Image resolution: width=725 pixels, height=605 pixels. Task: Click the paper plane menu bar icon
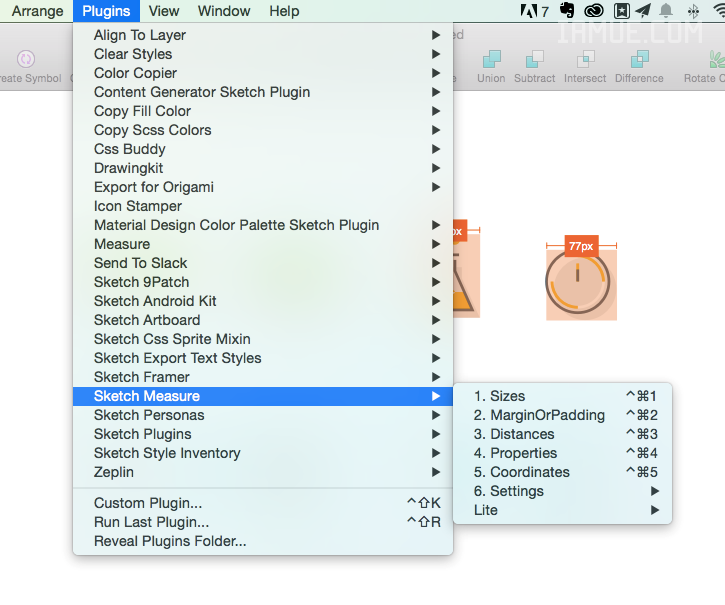(643, 11)
